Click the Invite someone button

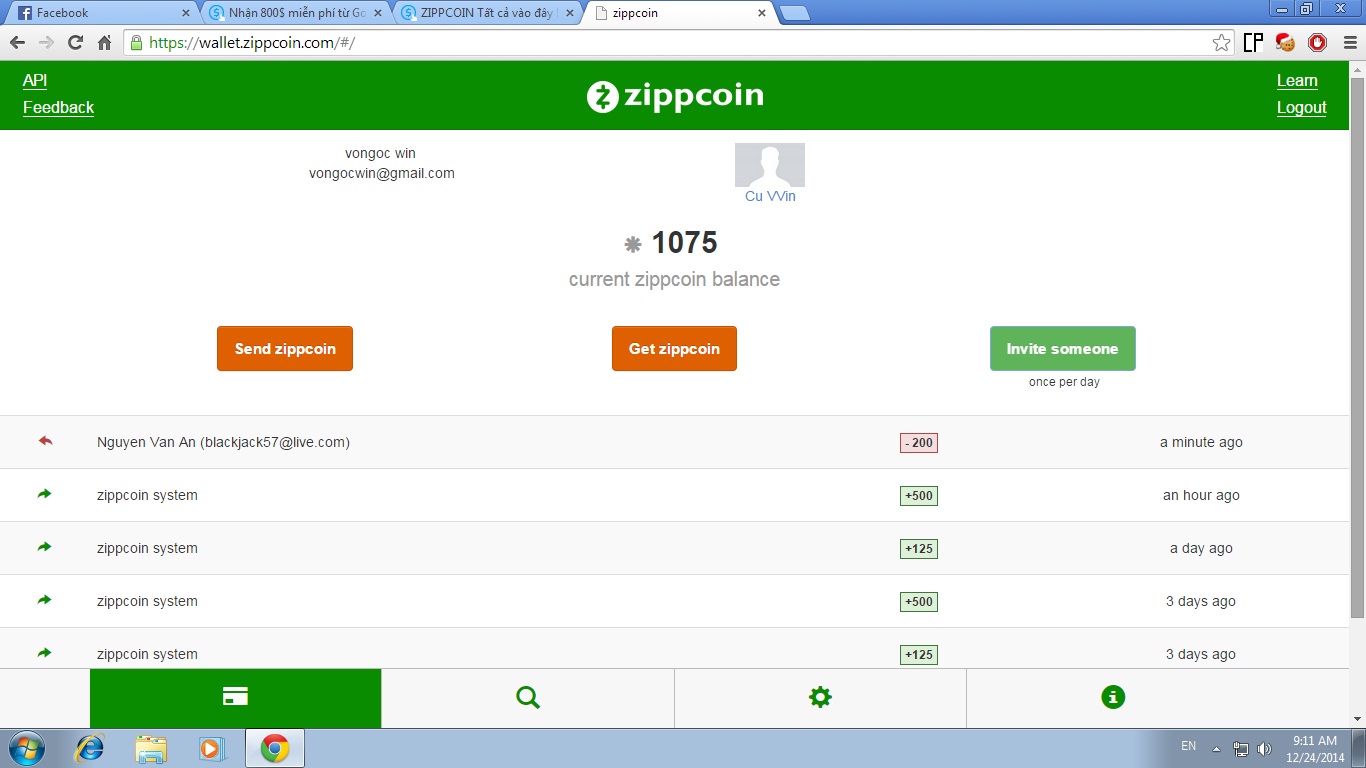1063,349
